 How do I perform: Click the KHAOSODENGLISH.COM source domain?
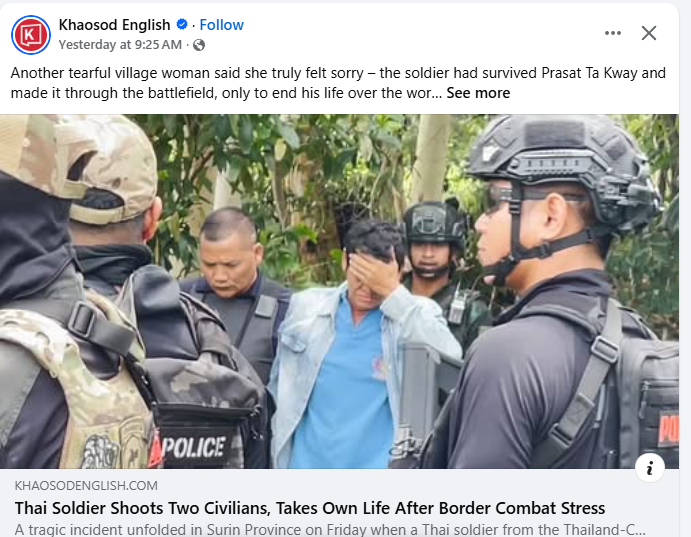point(86,485)
